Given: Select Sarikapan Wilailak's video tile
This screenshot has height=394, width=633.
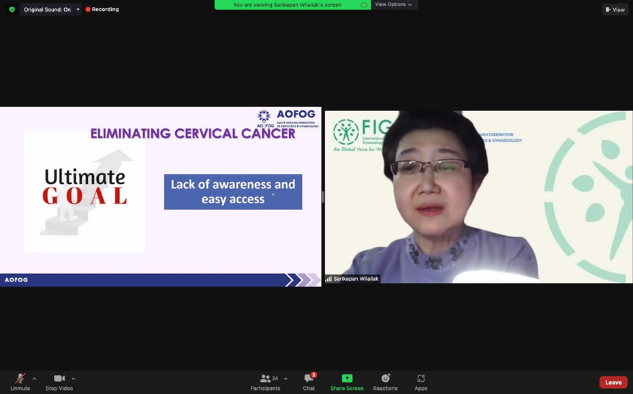Looking at the screenshot, I should [x=478, y=197].
